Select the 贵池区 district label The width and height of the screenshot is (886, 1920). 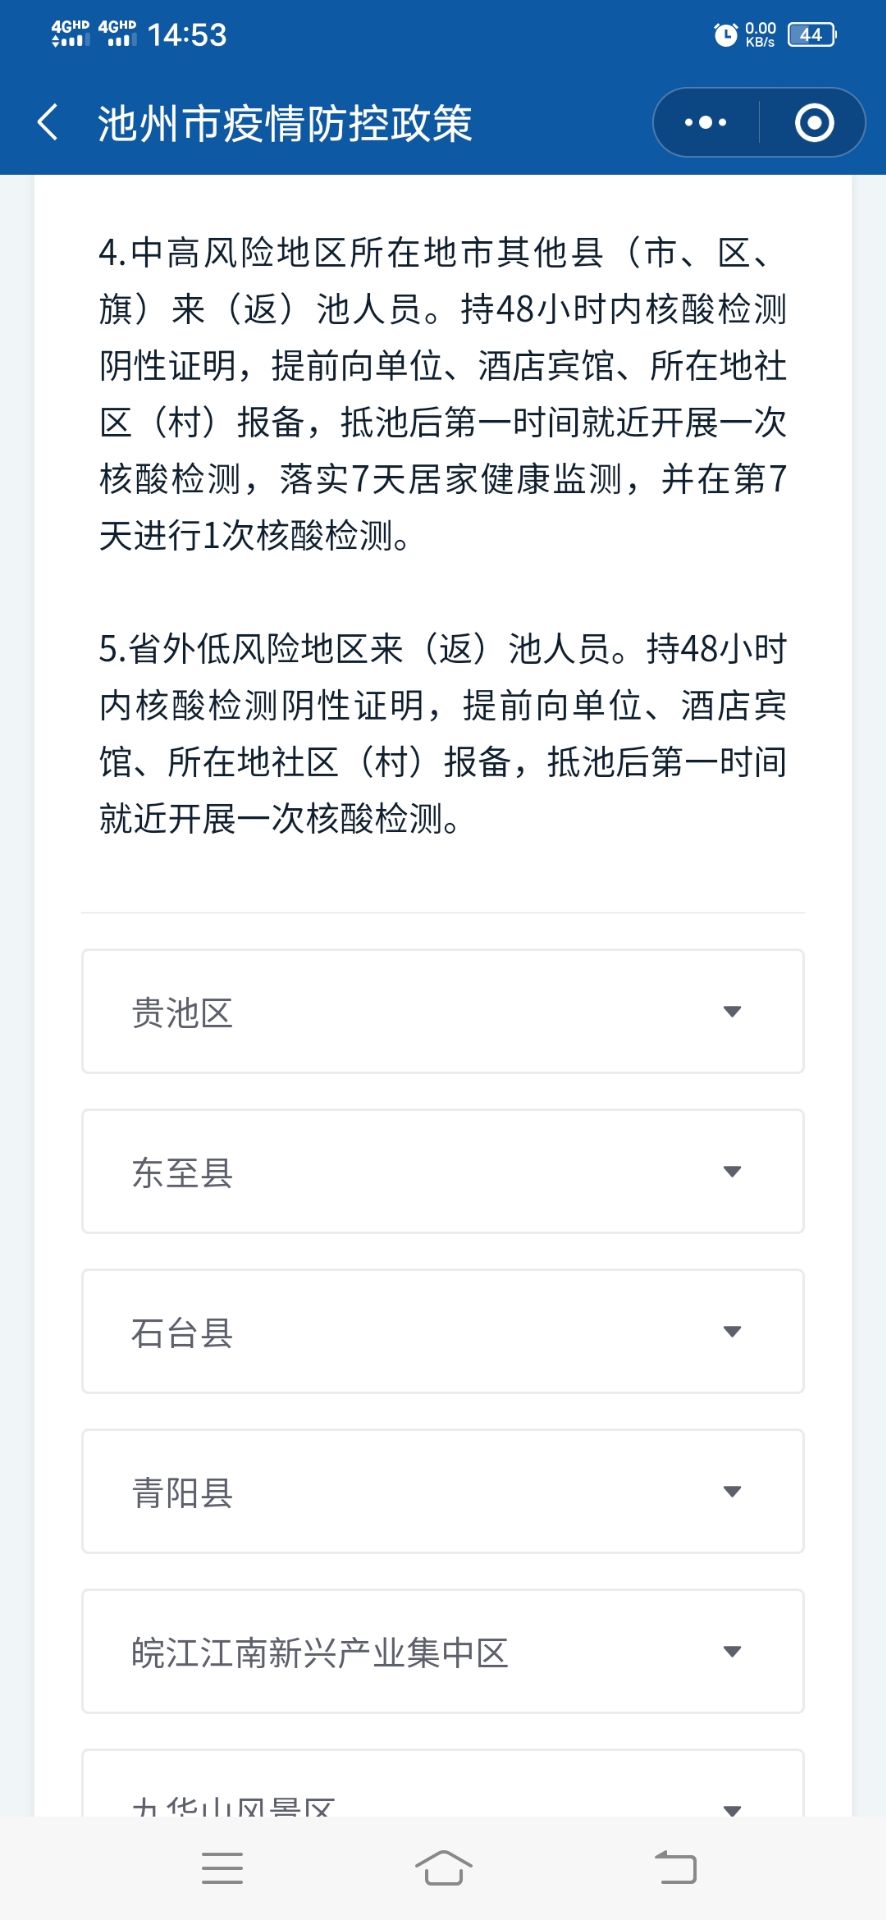pyautogui.click(x=182, y=1013)
